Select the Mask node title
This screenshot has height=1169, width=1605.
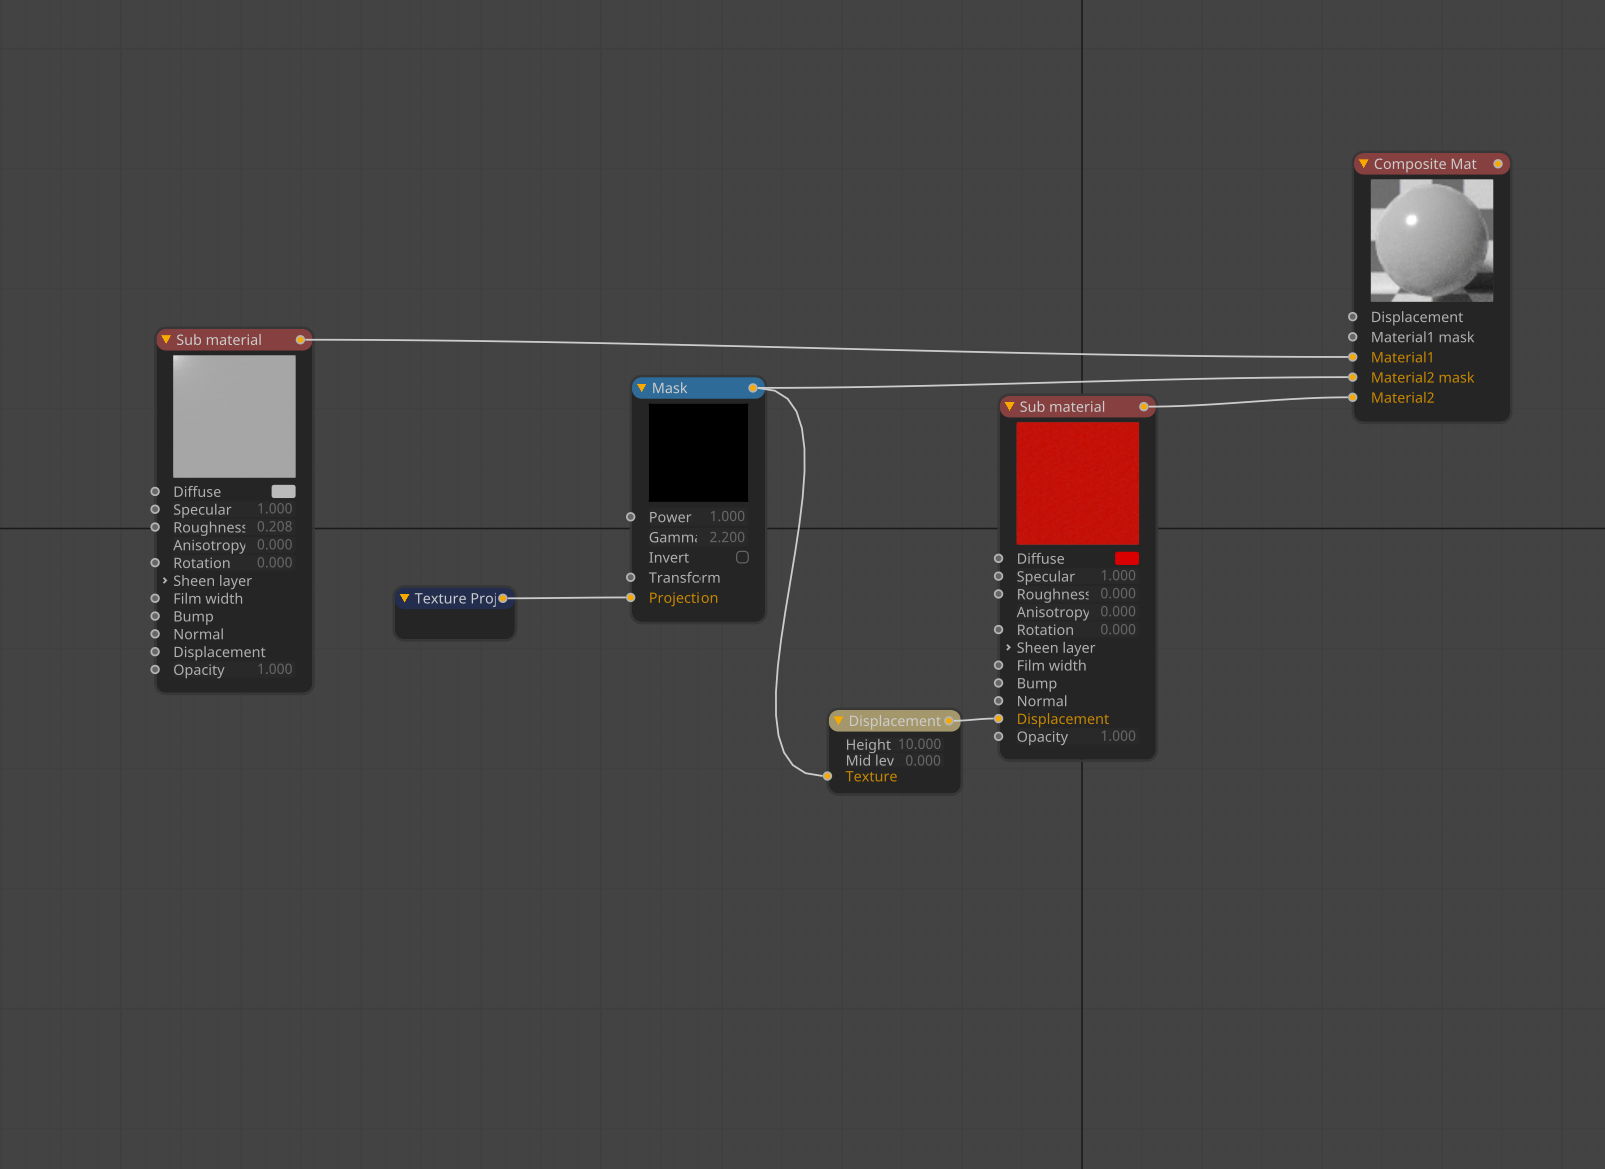point(669,388)
